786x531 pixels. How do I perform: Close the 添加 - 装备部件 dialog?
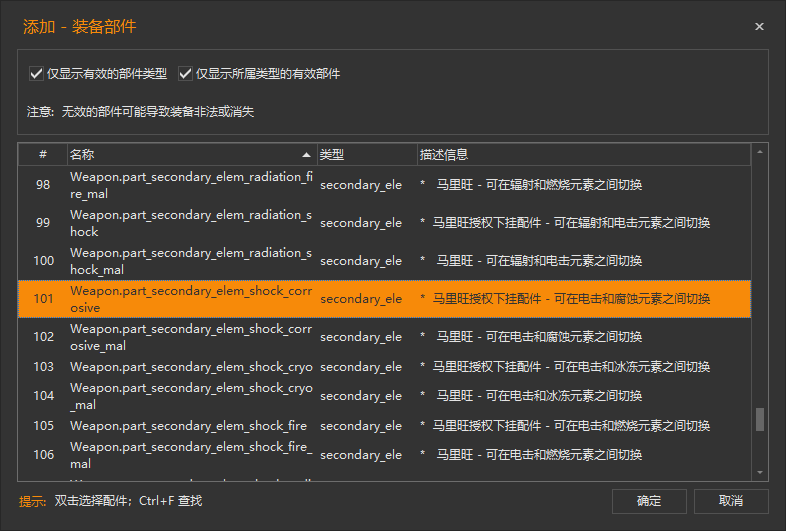[759, 27]
